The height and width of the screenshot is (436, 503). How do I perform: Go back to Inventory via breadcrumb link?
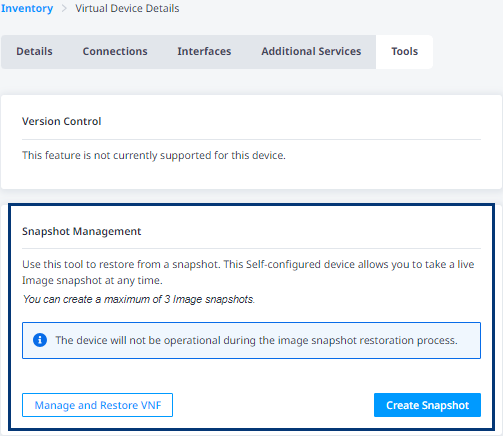click(x=27, y=8)
